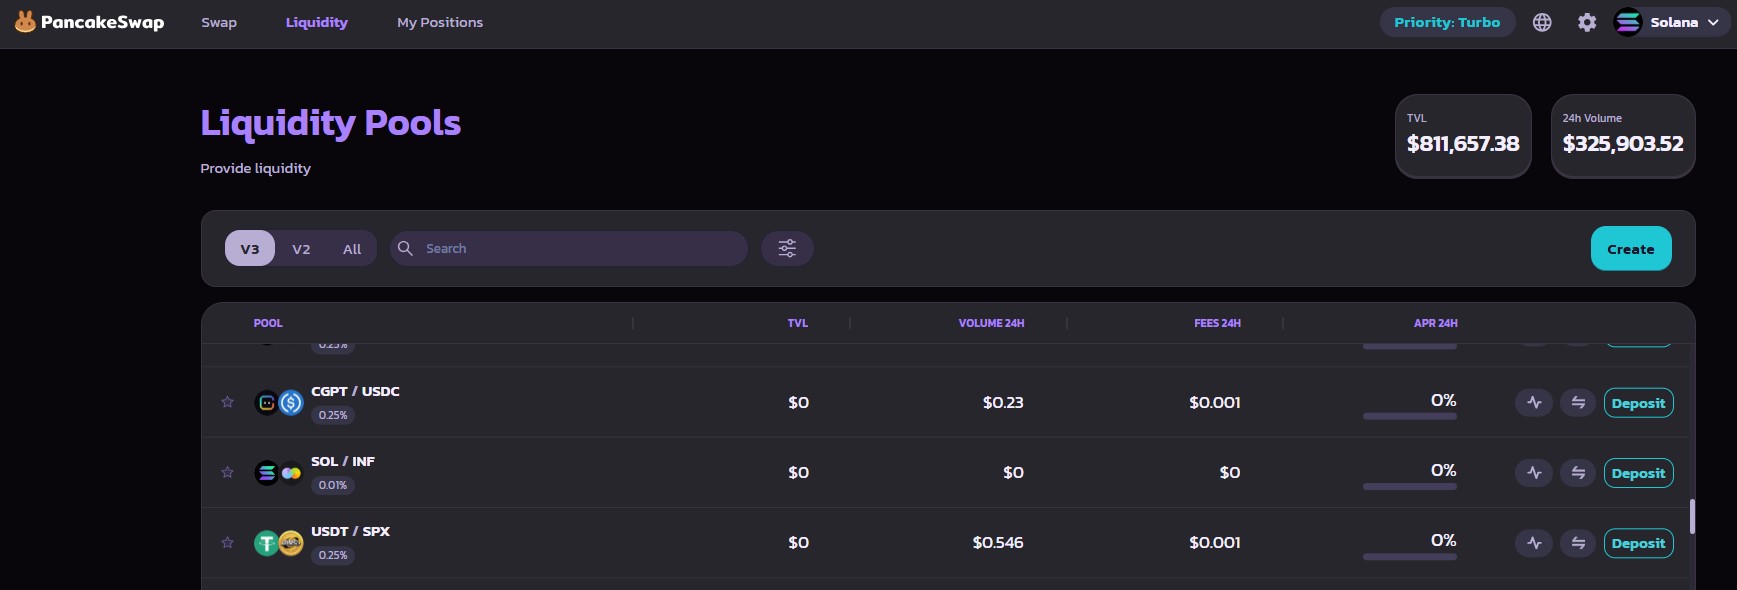Open the settings gear
This screenshot has width=1737, height=590.
click(x=1587, y=22)
